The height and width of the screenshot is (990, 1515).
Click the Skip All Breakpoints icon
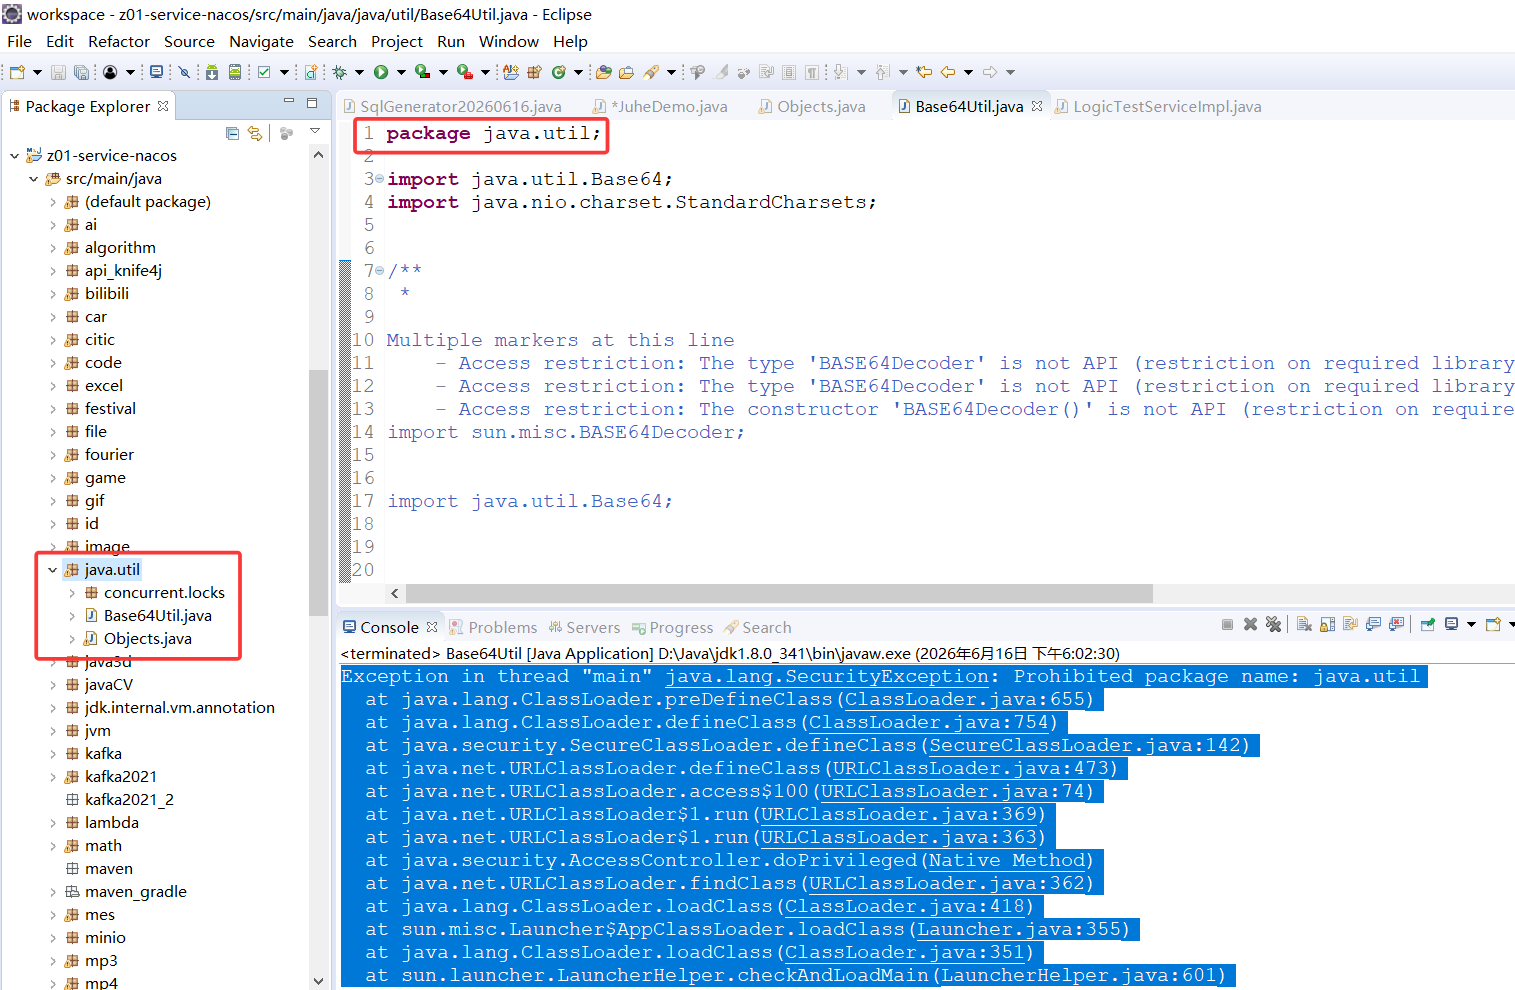[x=184, y=72]
